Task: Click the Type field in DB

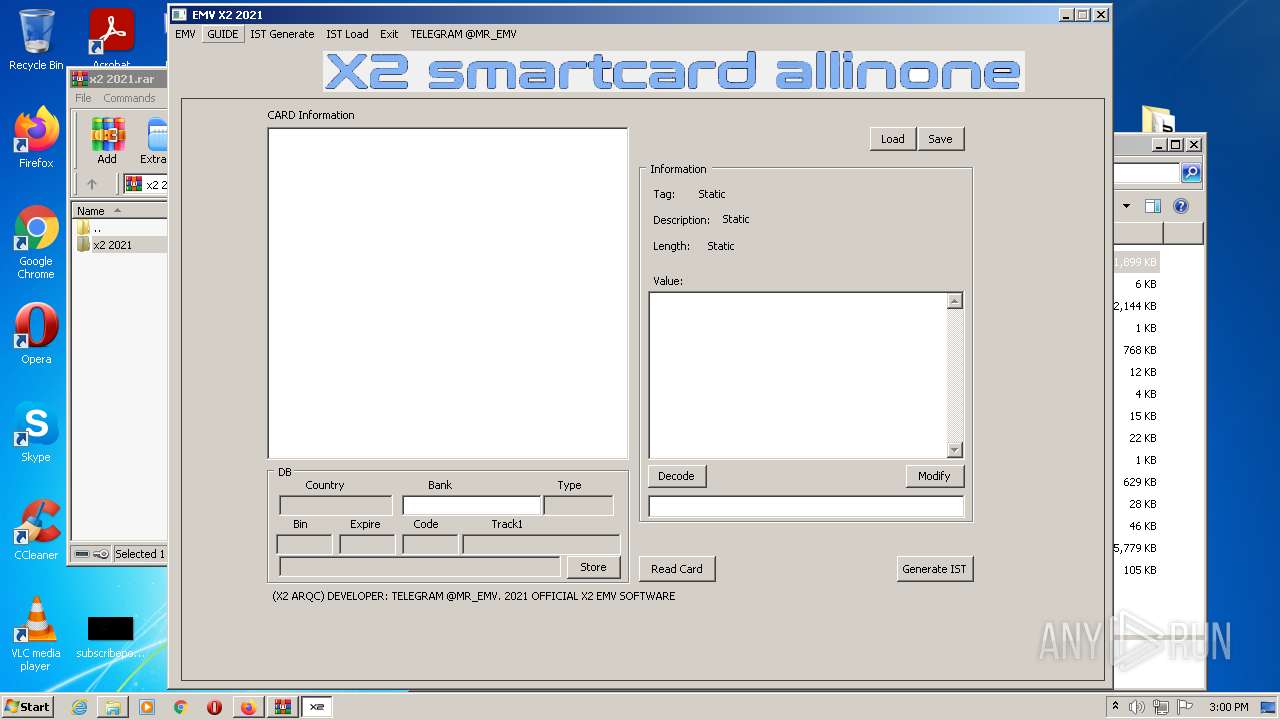Action: click(579, 506)
